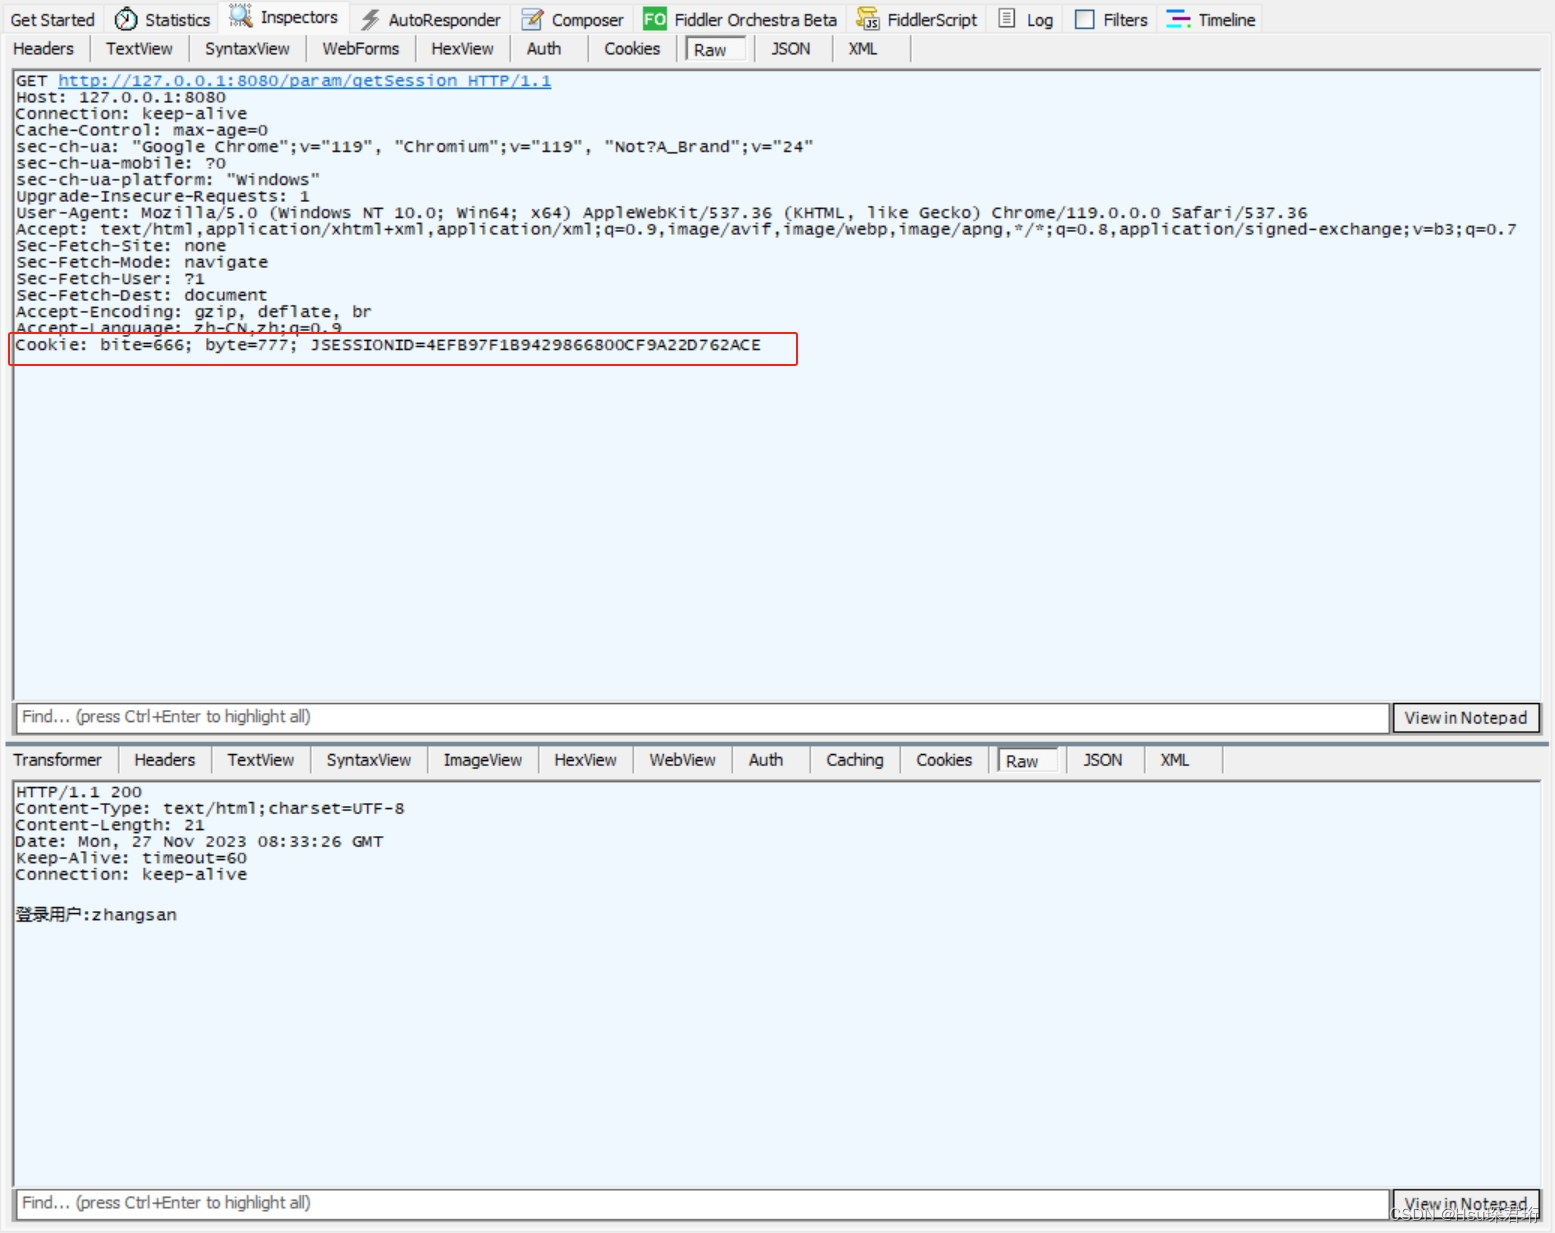1555x1233 pixels.
Task: Click the 'Sec-Fetch-Mode: navigate' line
Action: pyautogui.click(x=141, y=262)
